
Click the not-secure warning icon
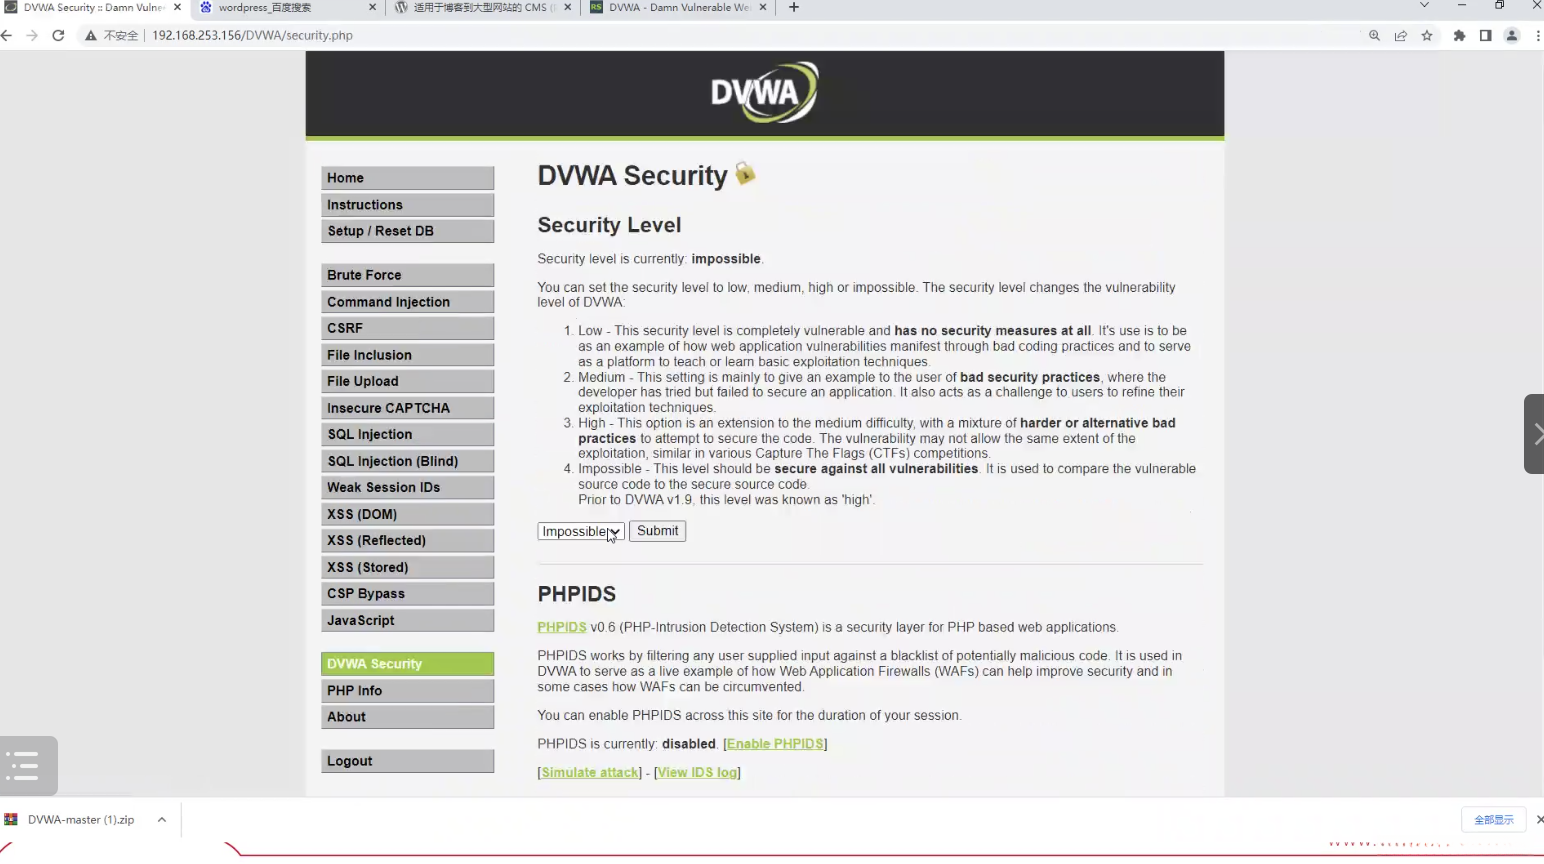[91, 35]
